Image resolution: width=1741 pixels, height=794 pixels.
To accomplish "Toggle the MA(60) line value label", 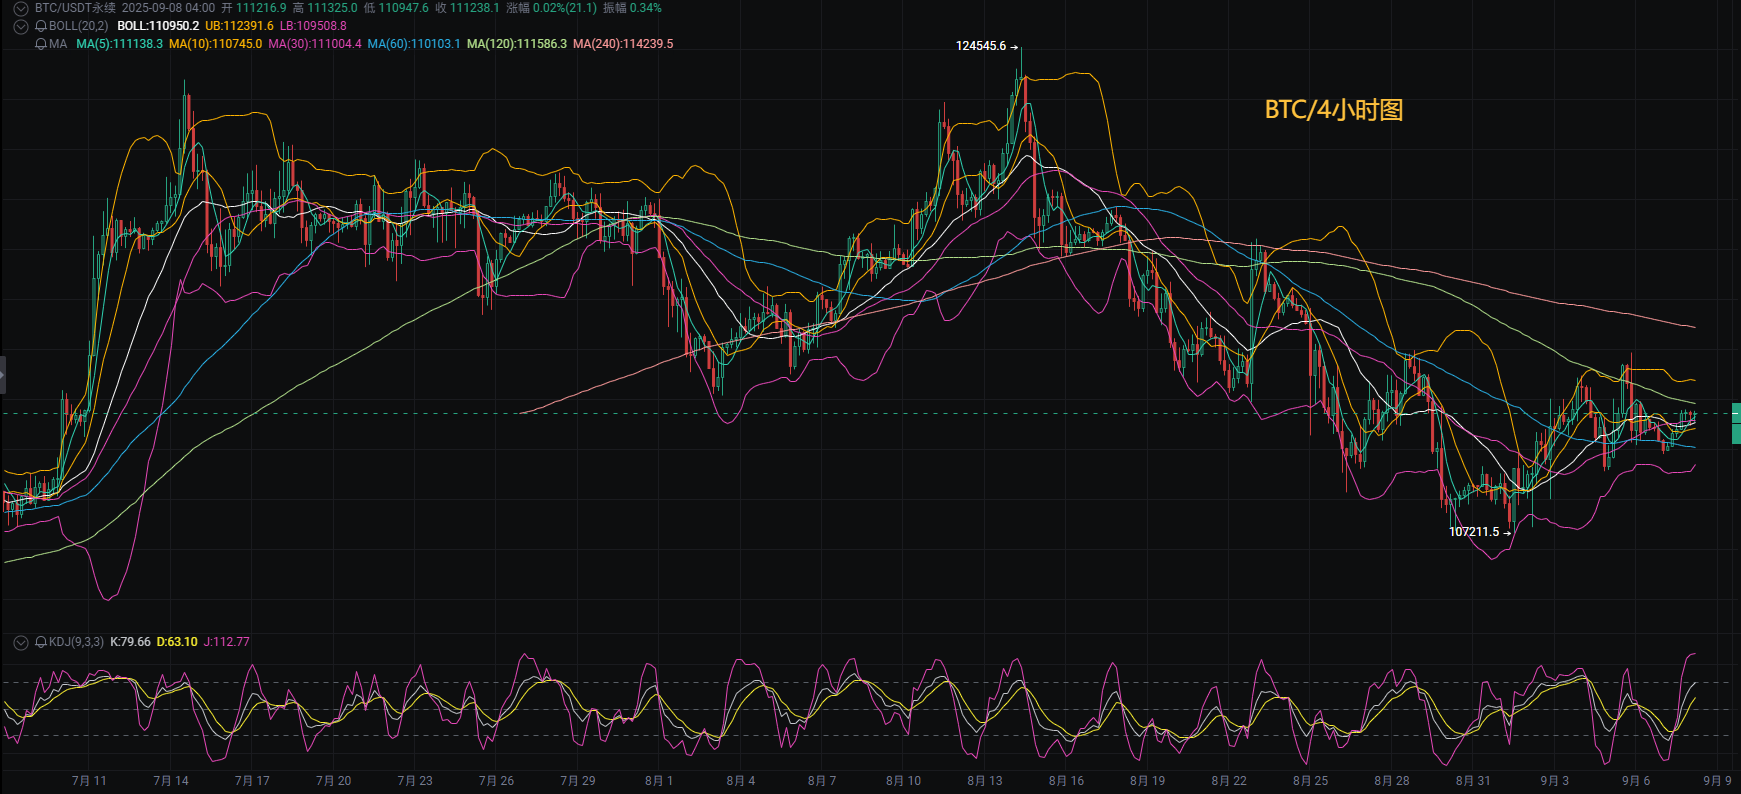I will coord(414,44).
